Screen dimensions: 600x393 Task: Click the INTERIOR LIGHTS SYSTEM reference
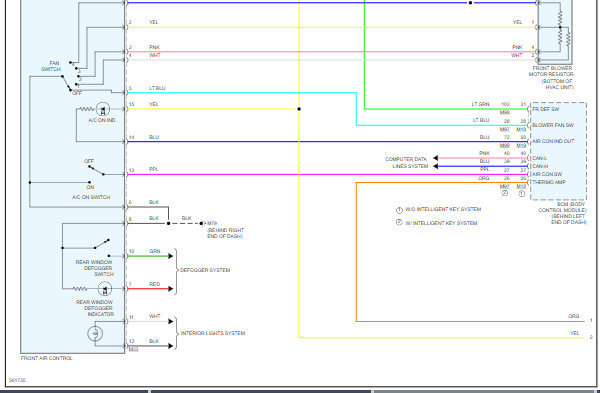coord(213,333)
